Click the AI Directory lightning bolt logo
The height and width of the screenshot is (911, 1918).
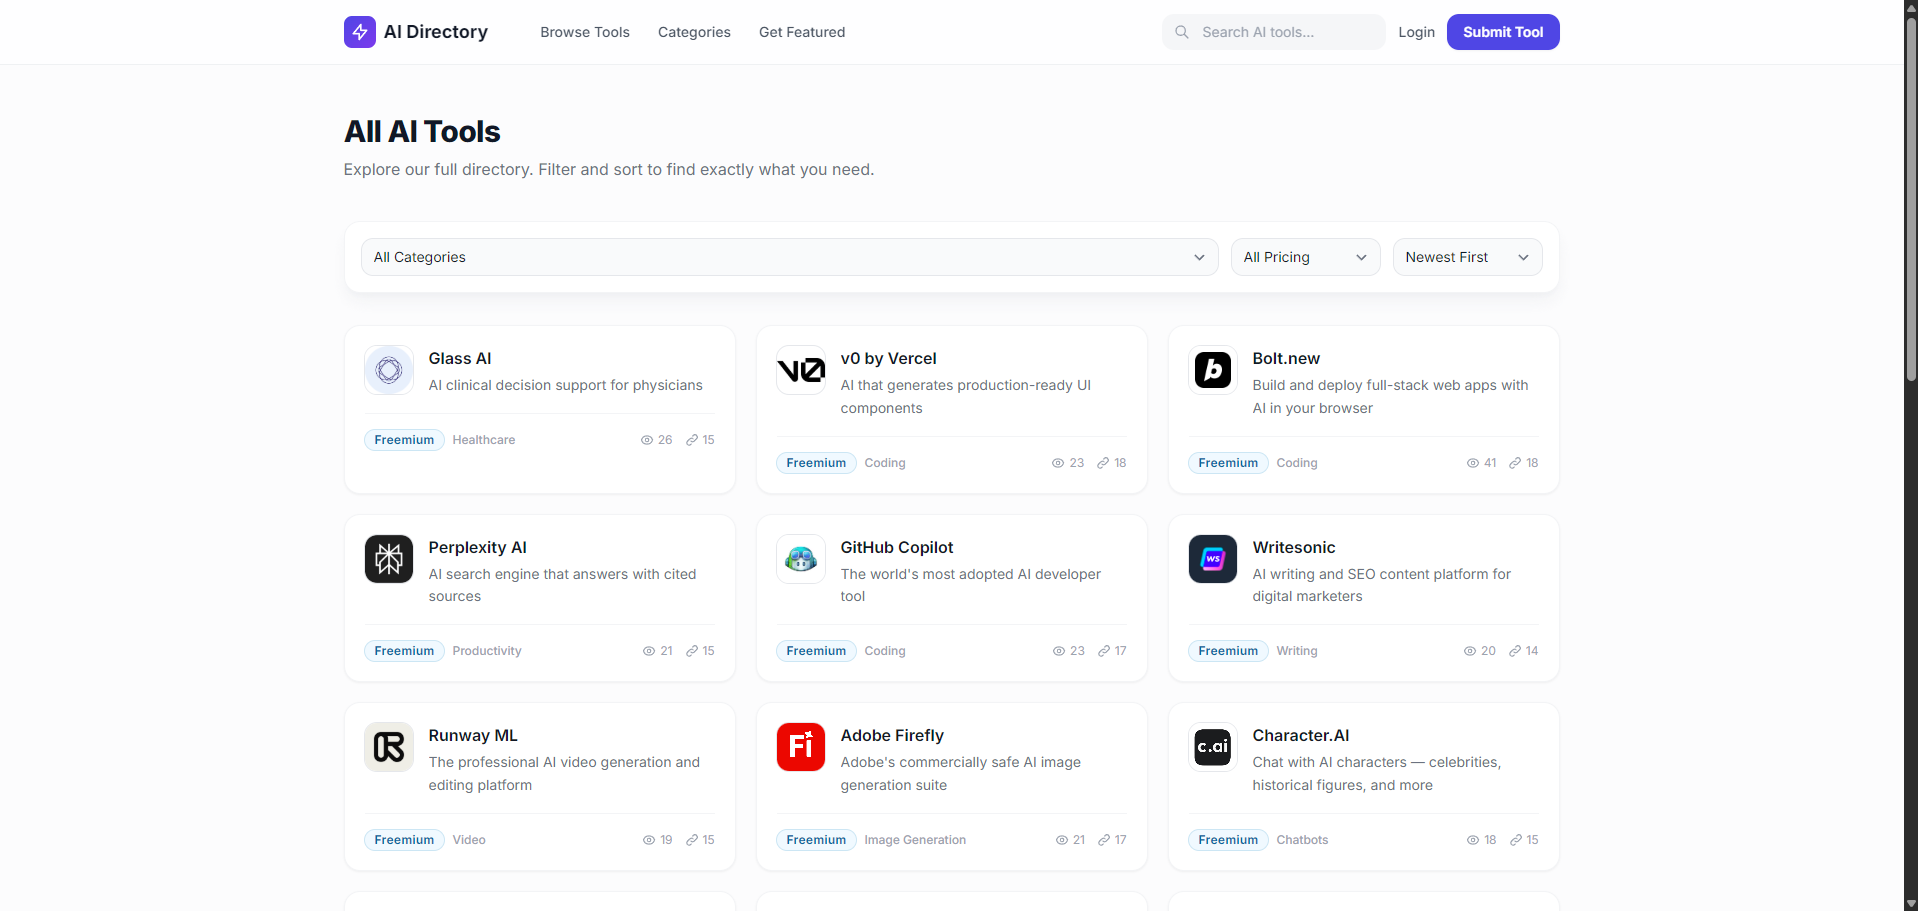point(360,32)
